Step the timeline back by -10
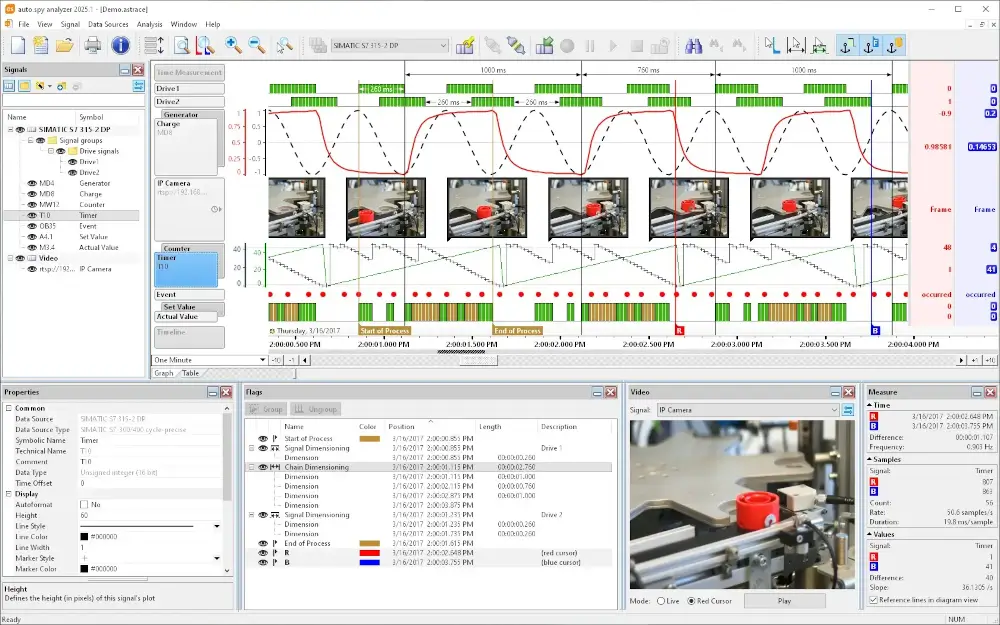The image size is (1000, 625). point(276,360)
